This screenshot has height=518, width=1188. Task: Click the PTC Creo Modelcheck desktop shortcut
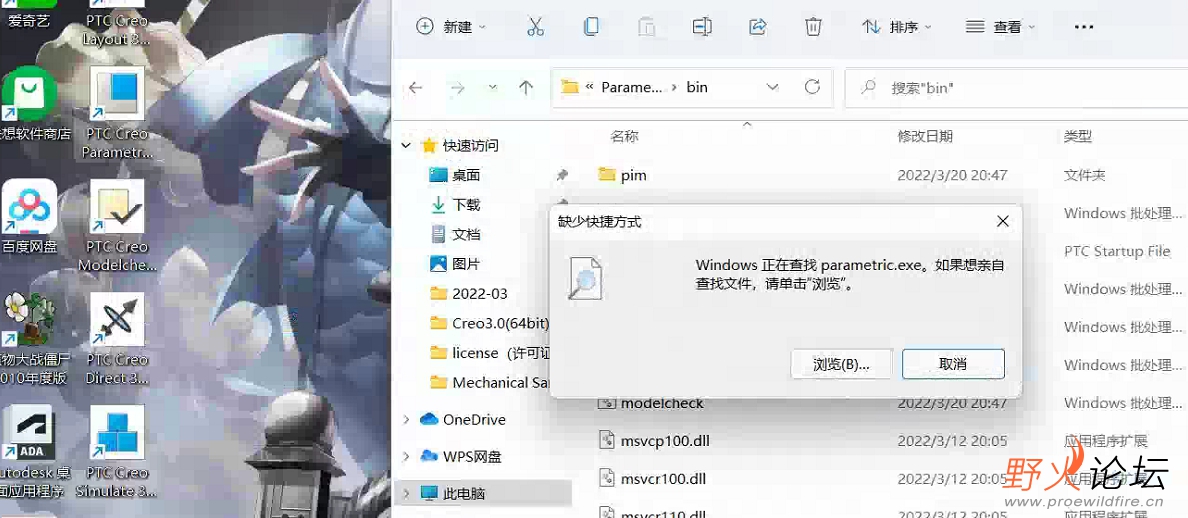tap(117, 226)
